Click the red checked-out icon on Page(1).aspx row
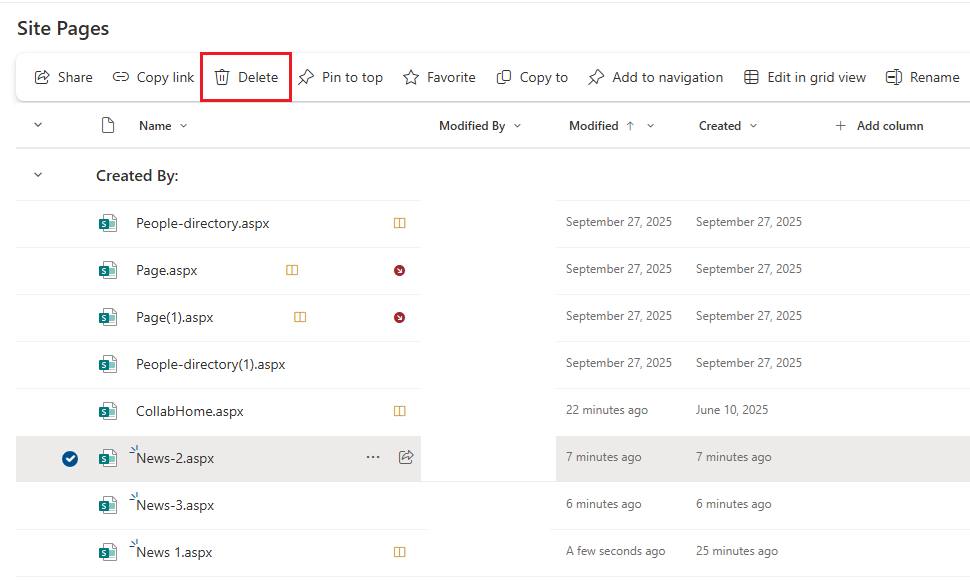The width and height of the screenshot is (970, 580). [400, 317]
